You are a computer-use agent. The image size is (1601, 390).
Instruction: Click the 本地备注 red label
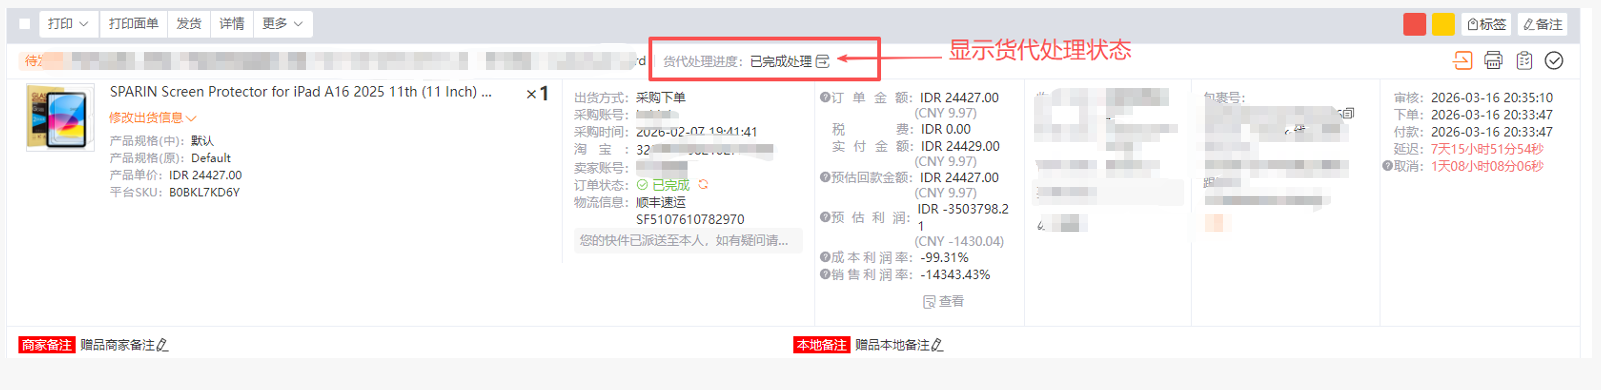[x=822, y=345]
